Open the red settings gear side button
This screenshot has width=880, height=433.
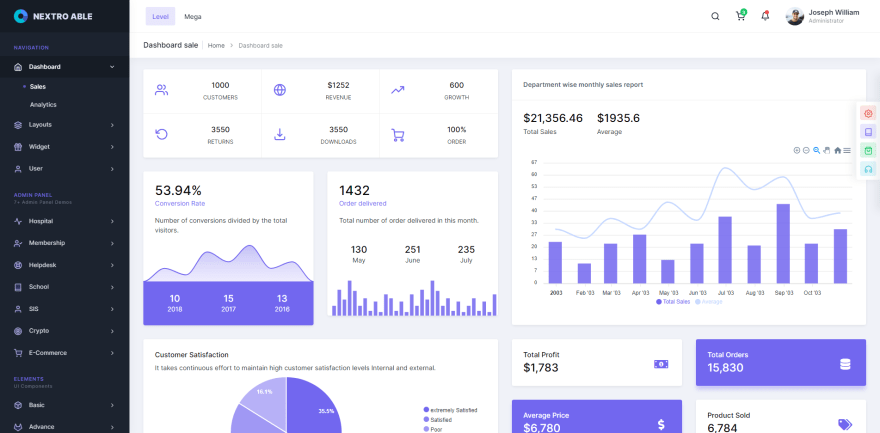[x=868, y=113]
